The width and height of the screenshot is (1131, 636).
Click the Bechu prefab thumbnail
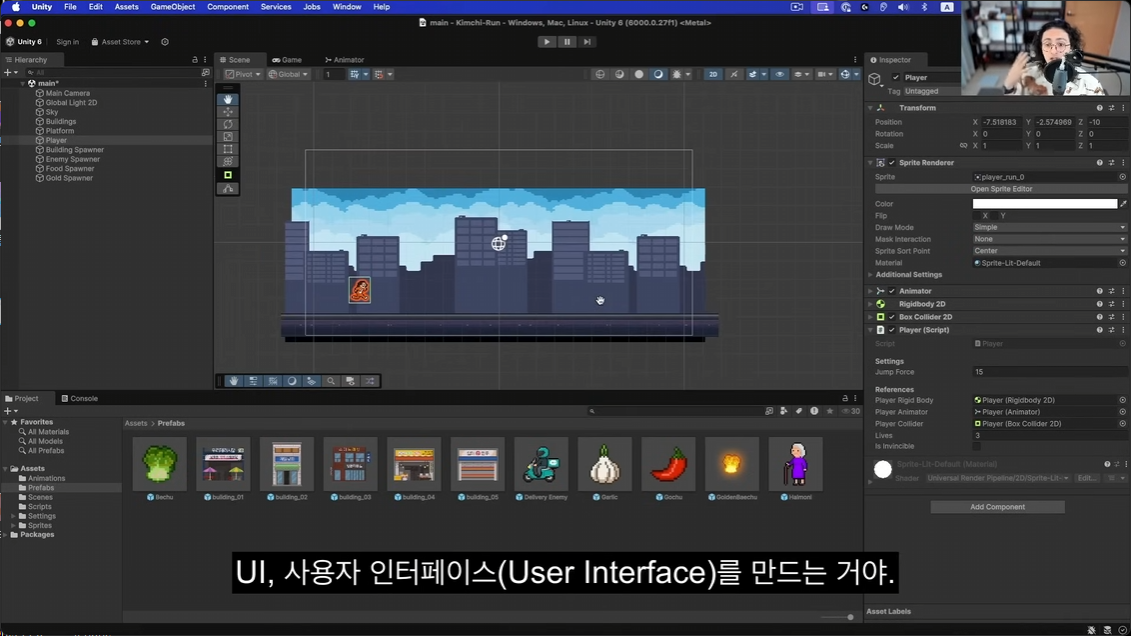[x=159, y=464]
